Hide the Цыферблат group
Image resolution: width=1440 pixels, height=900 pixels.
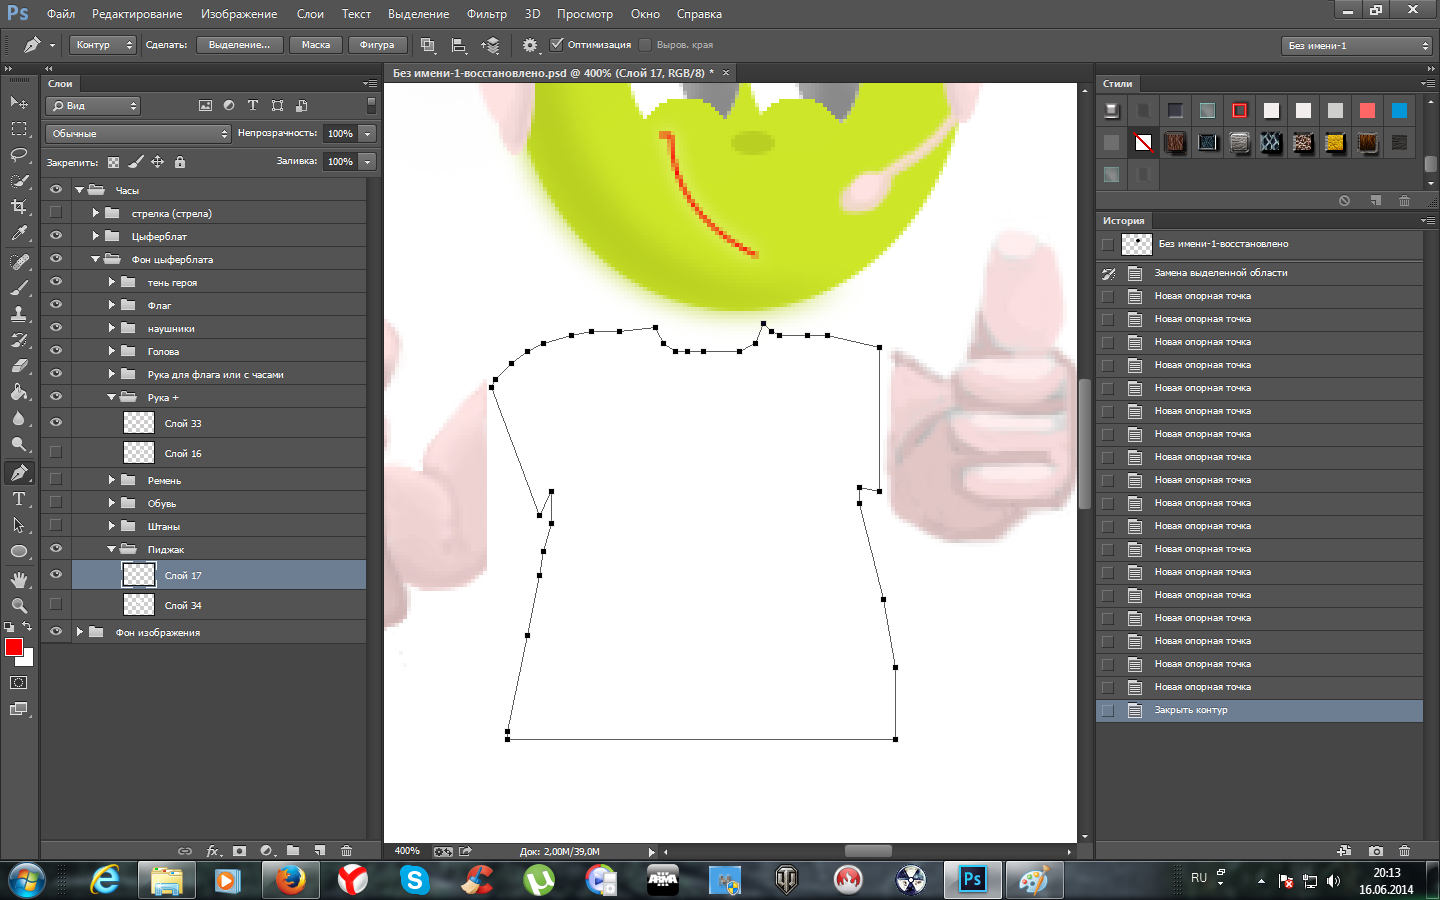point(56,235)
